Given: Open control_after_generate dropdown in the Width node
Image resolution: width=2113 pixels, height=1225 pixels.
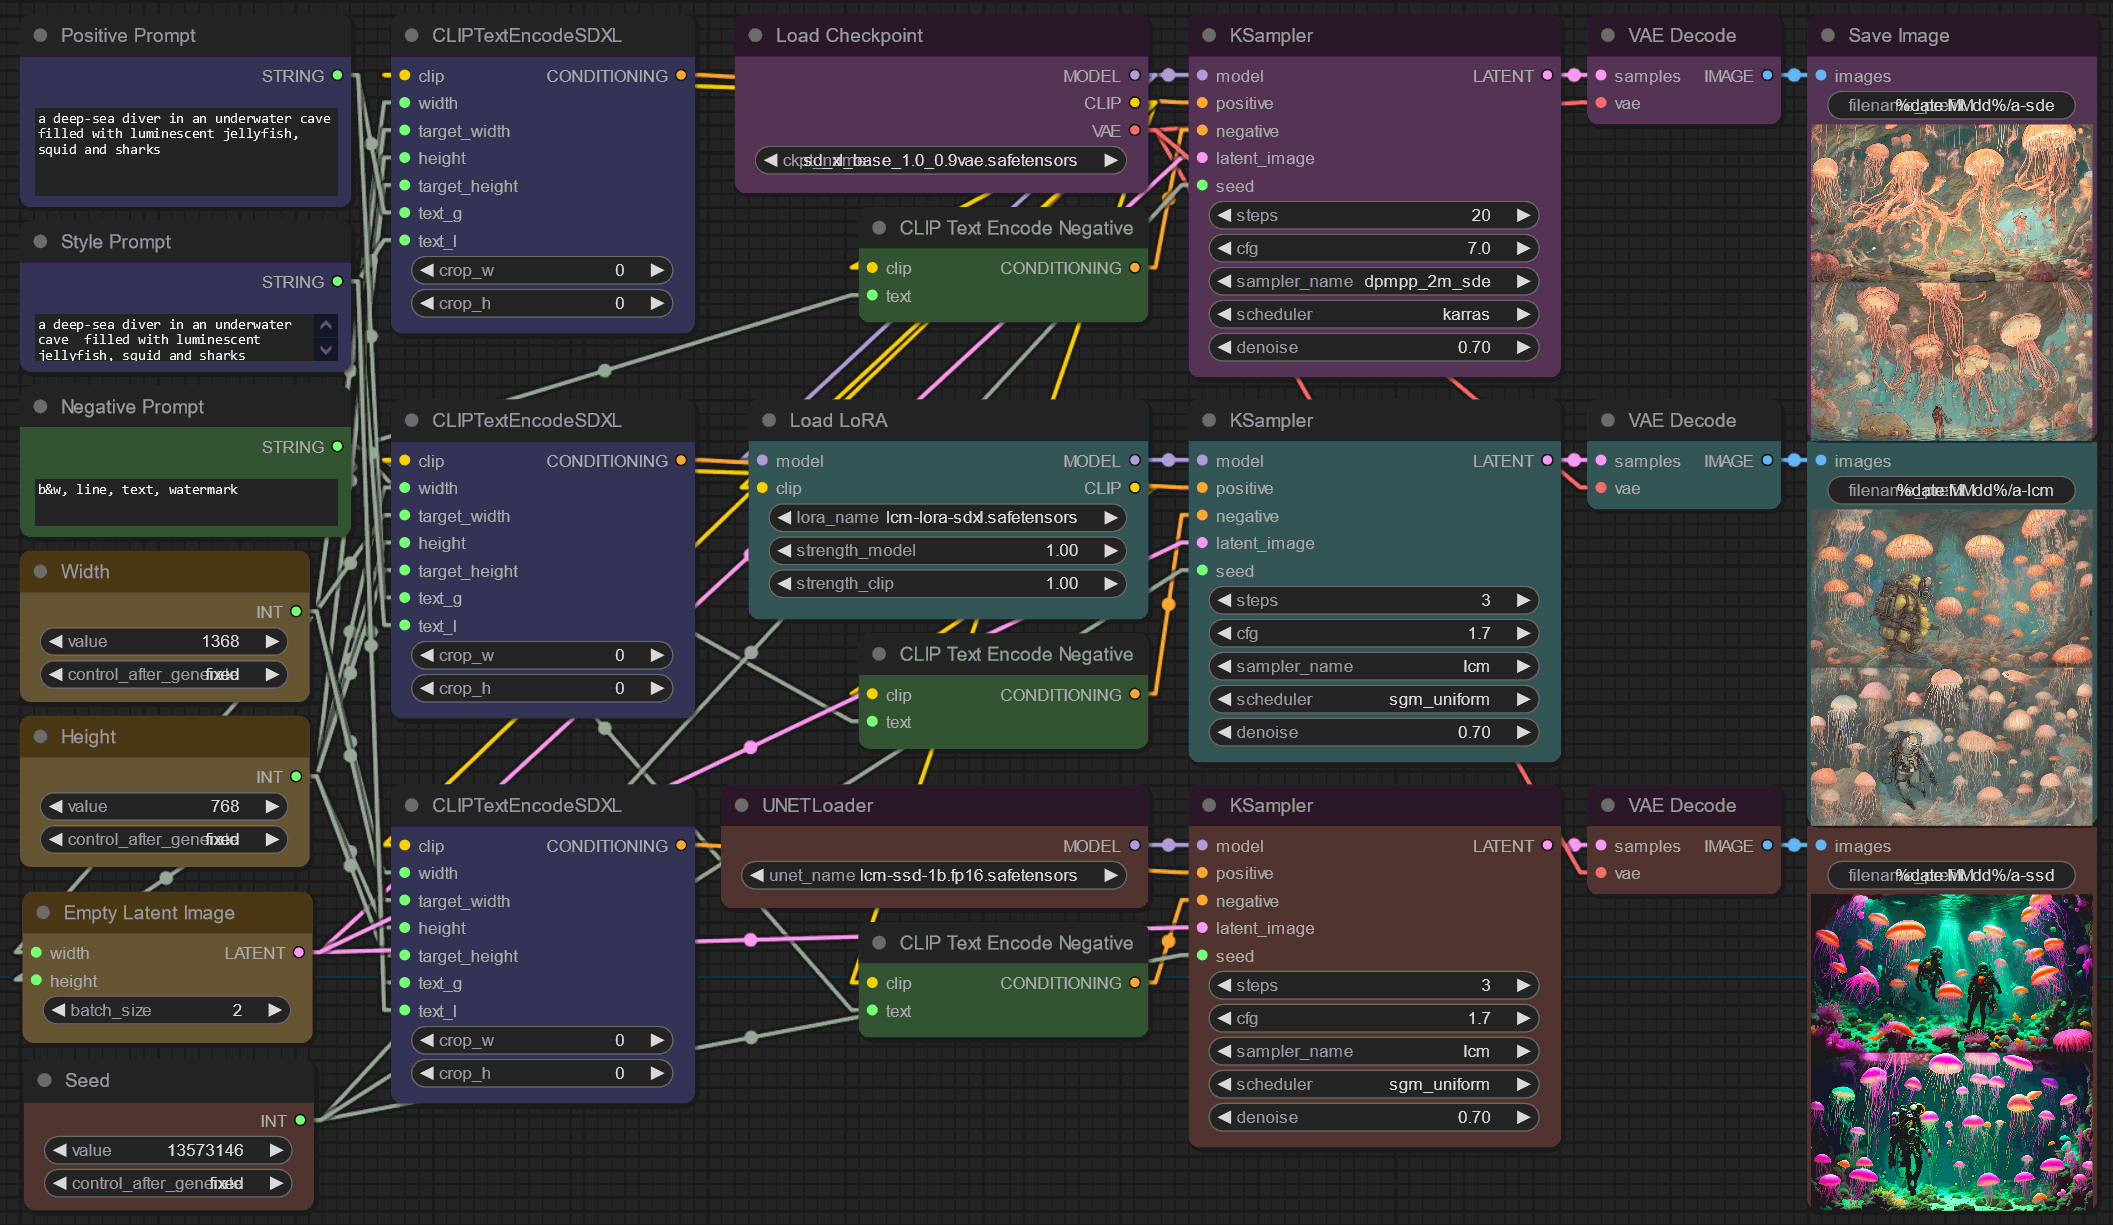Looking at the screenshot, I should [x=164, y=674].
